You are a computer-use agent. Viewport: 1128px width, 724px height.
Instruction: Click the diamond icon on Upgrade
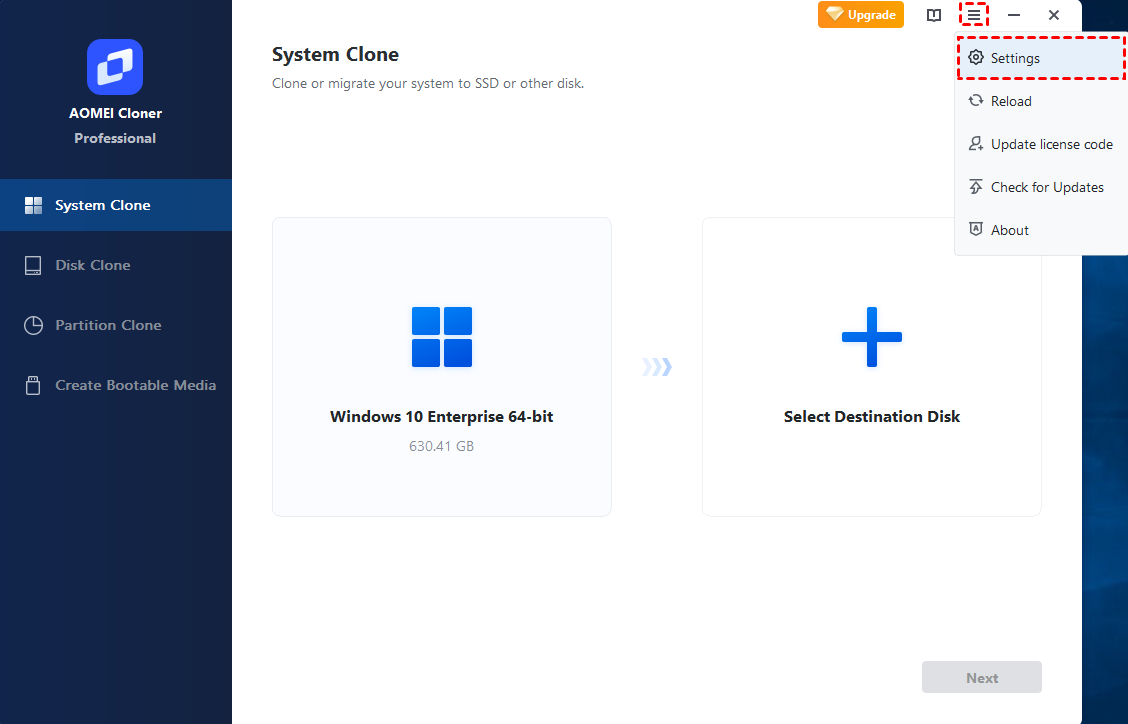click(x=834, y=14)
